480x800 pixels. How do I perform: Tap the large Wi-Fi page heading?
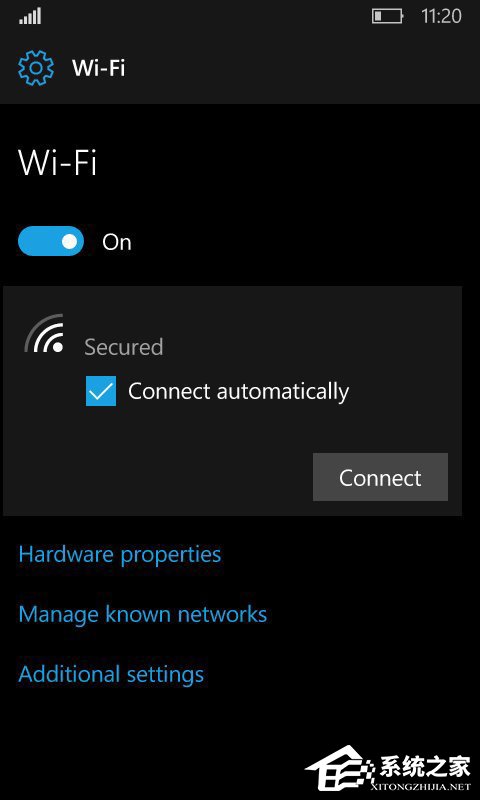(58, 163)
